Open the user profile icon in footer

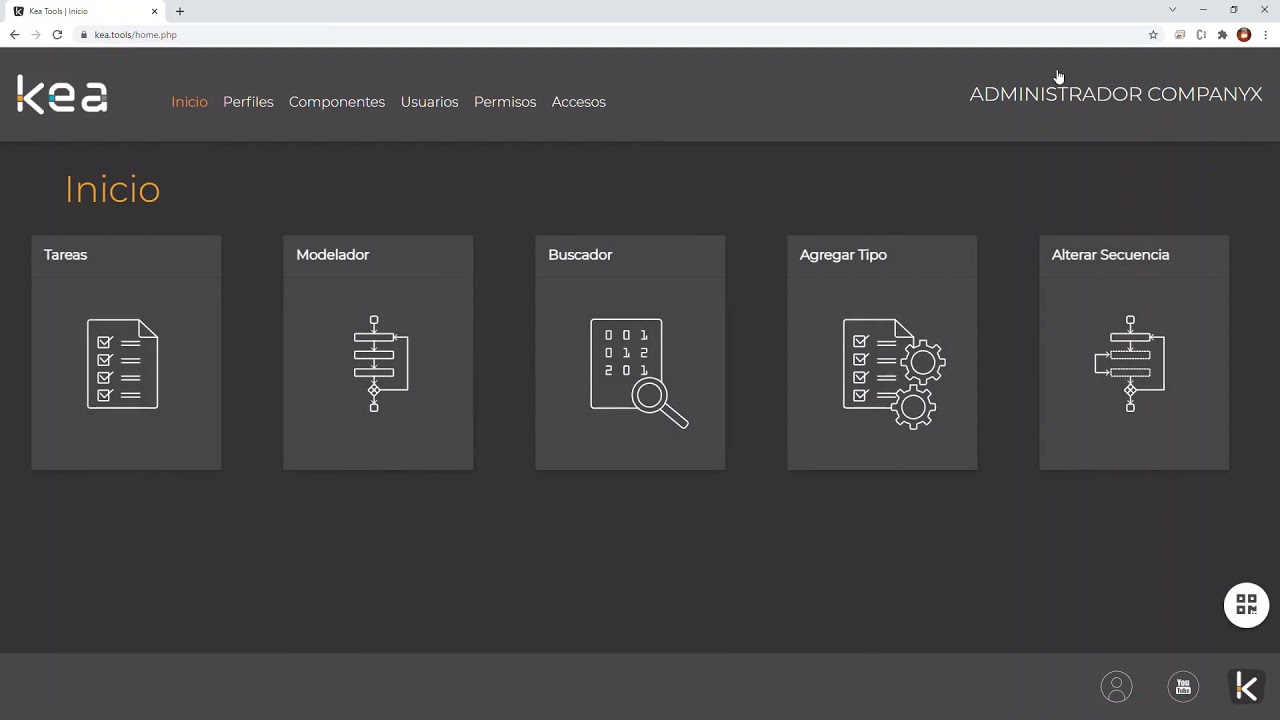1116,687
